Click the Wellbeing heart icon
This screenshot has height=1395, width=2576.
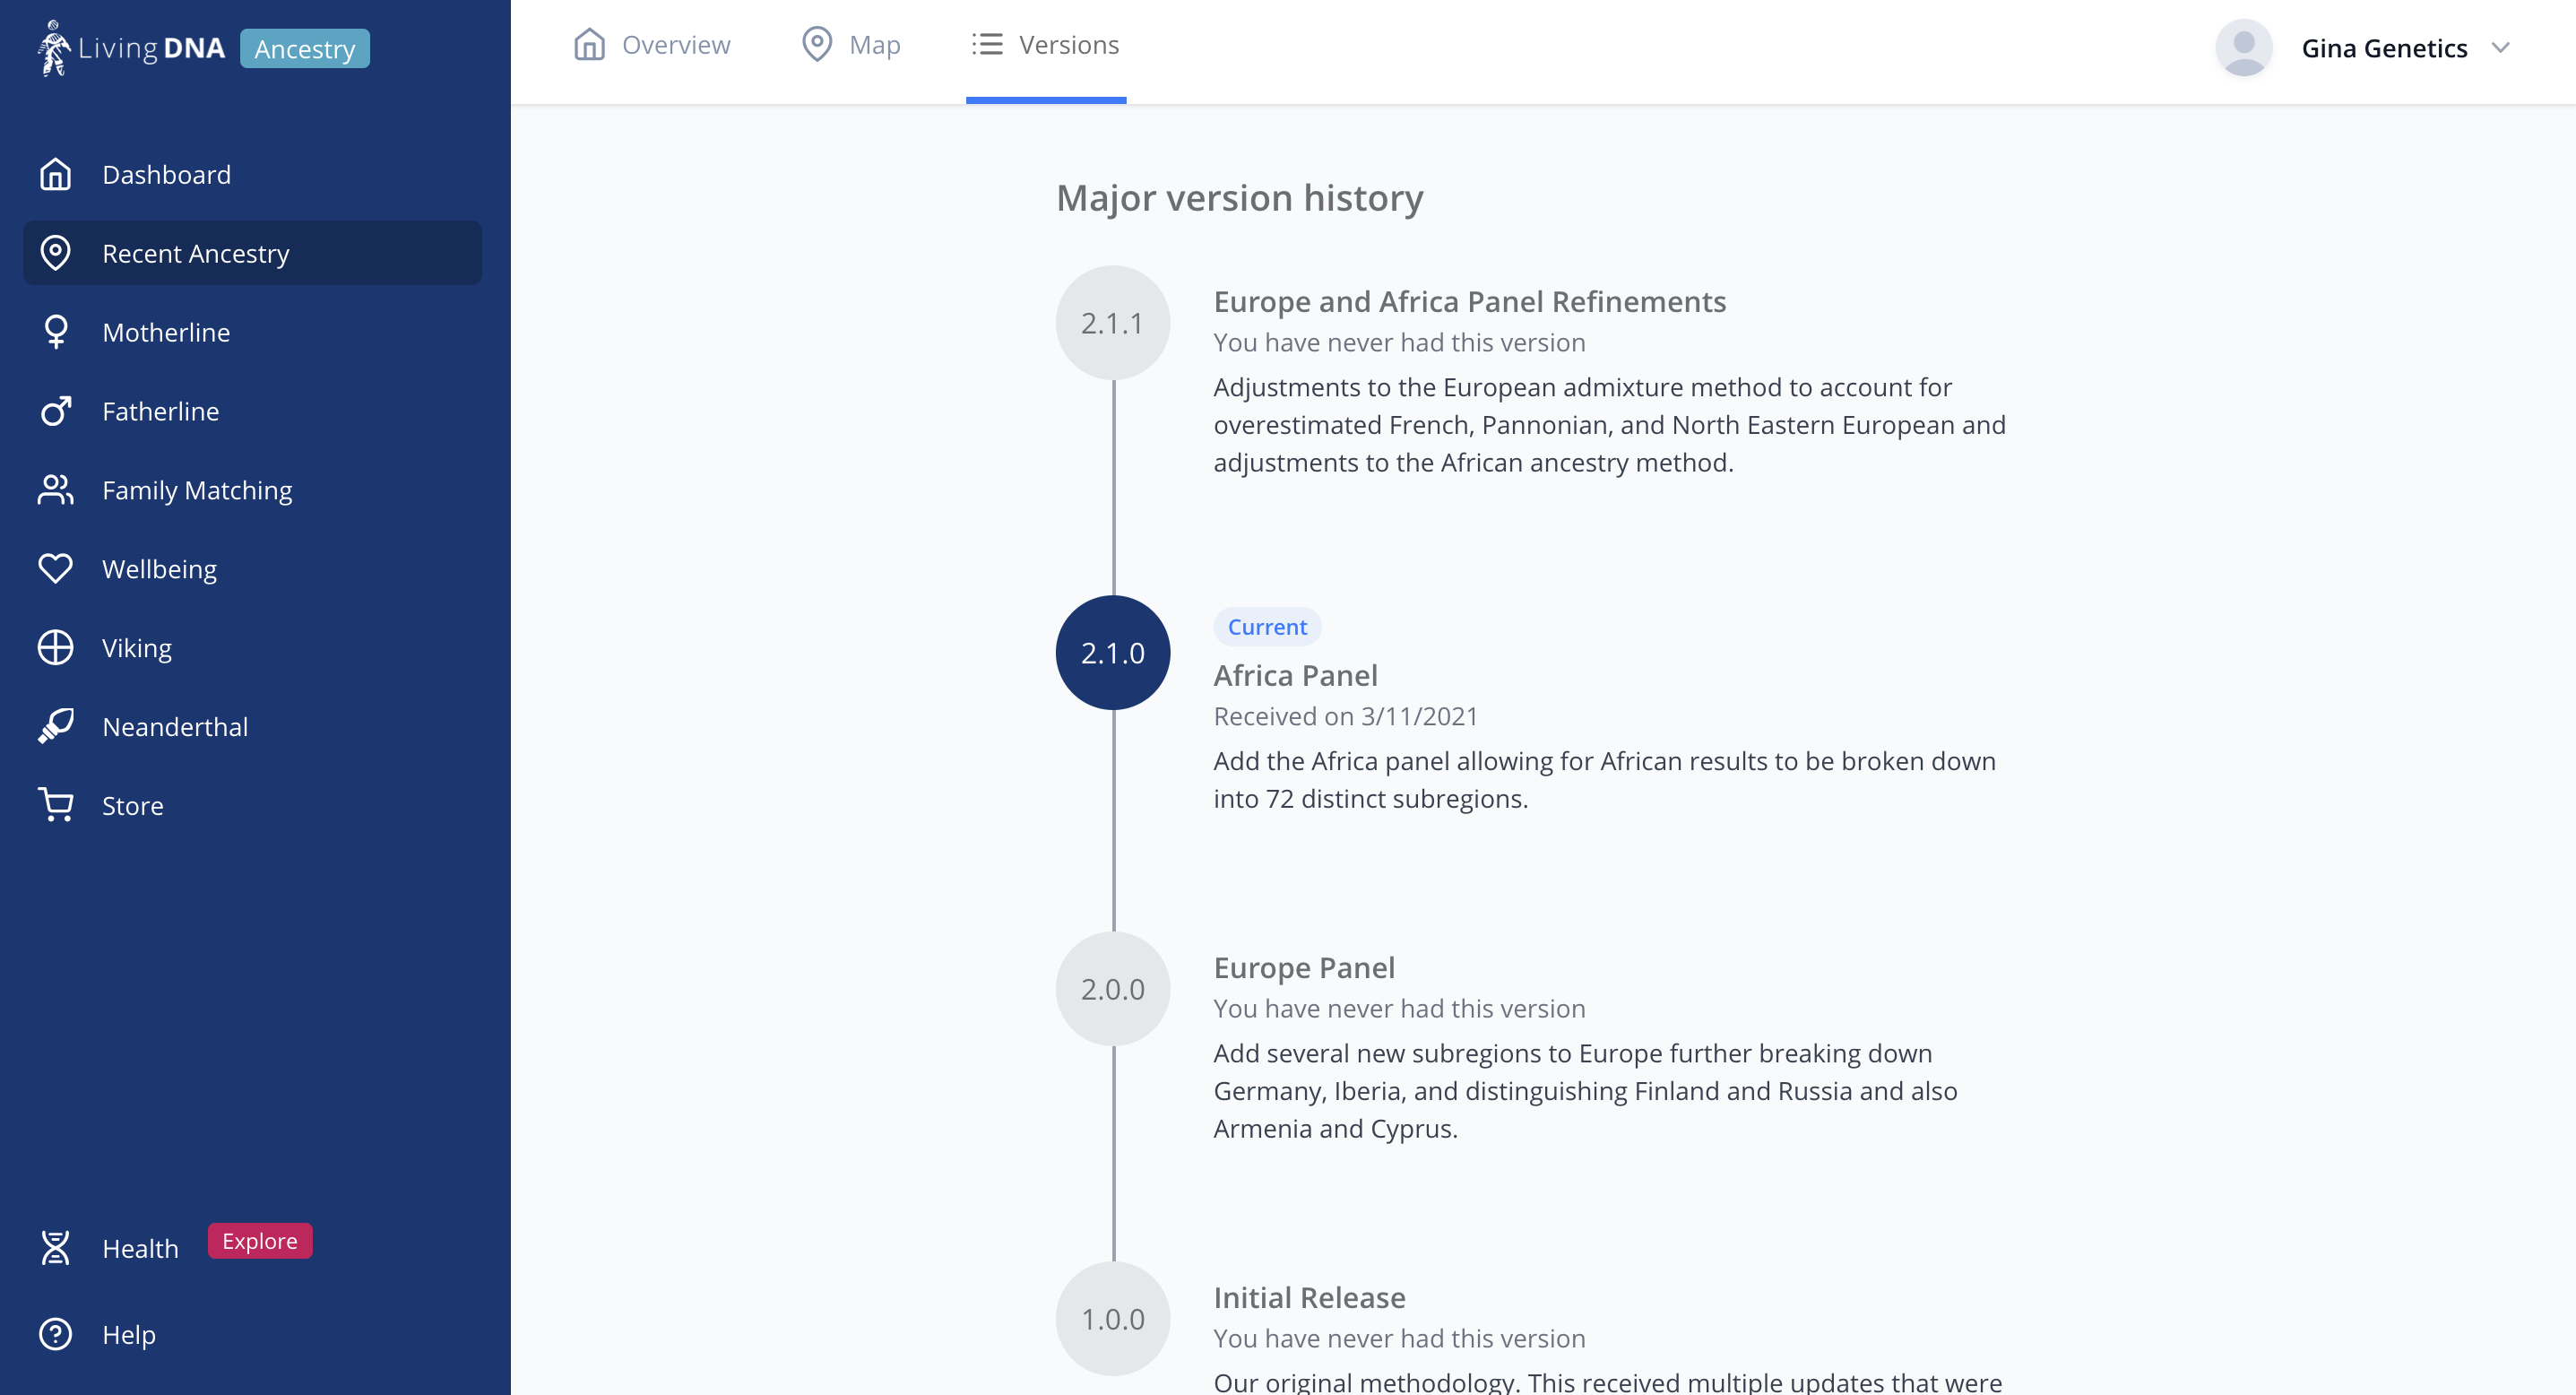point(55,569)
